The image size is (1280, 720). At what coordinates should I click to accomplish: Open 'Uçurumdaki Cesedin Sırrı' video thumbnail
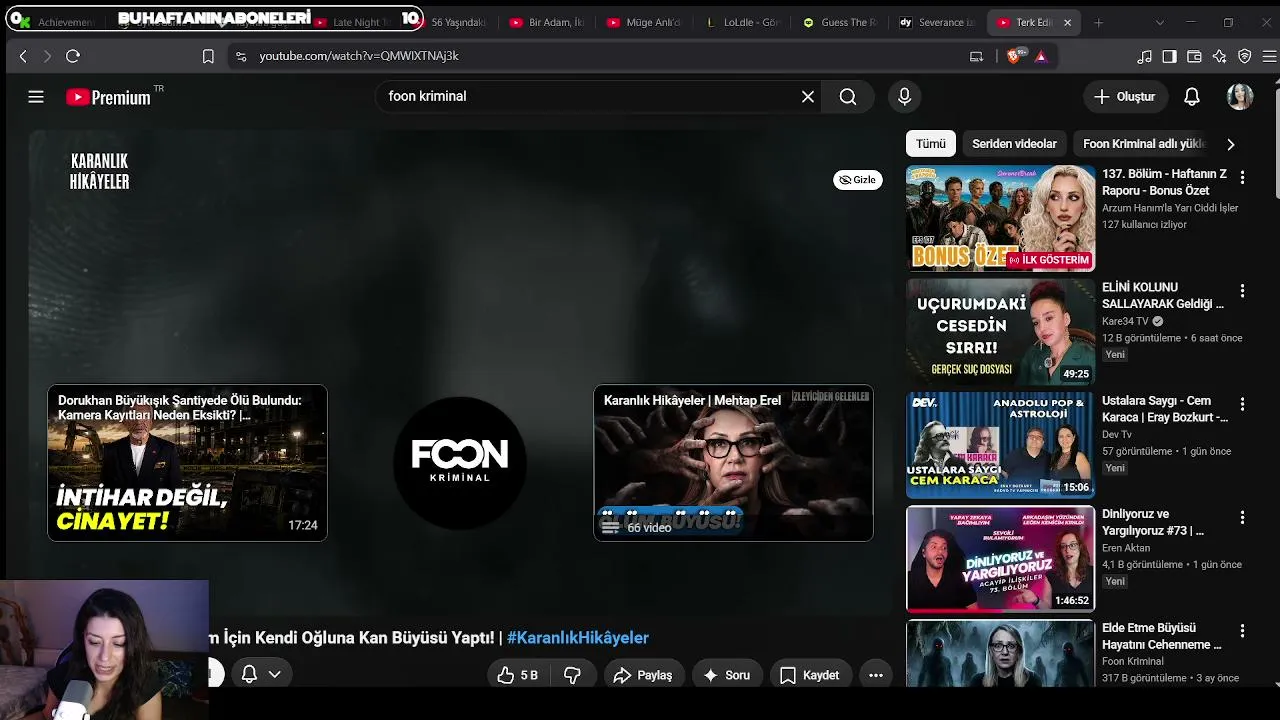(1000, 332)
